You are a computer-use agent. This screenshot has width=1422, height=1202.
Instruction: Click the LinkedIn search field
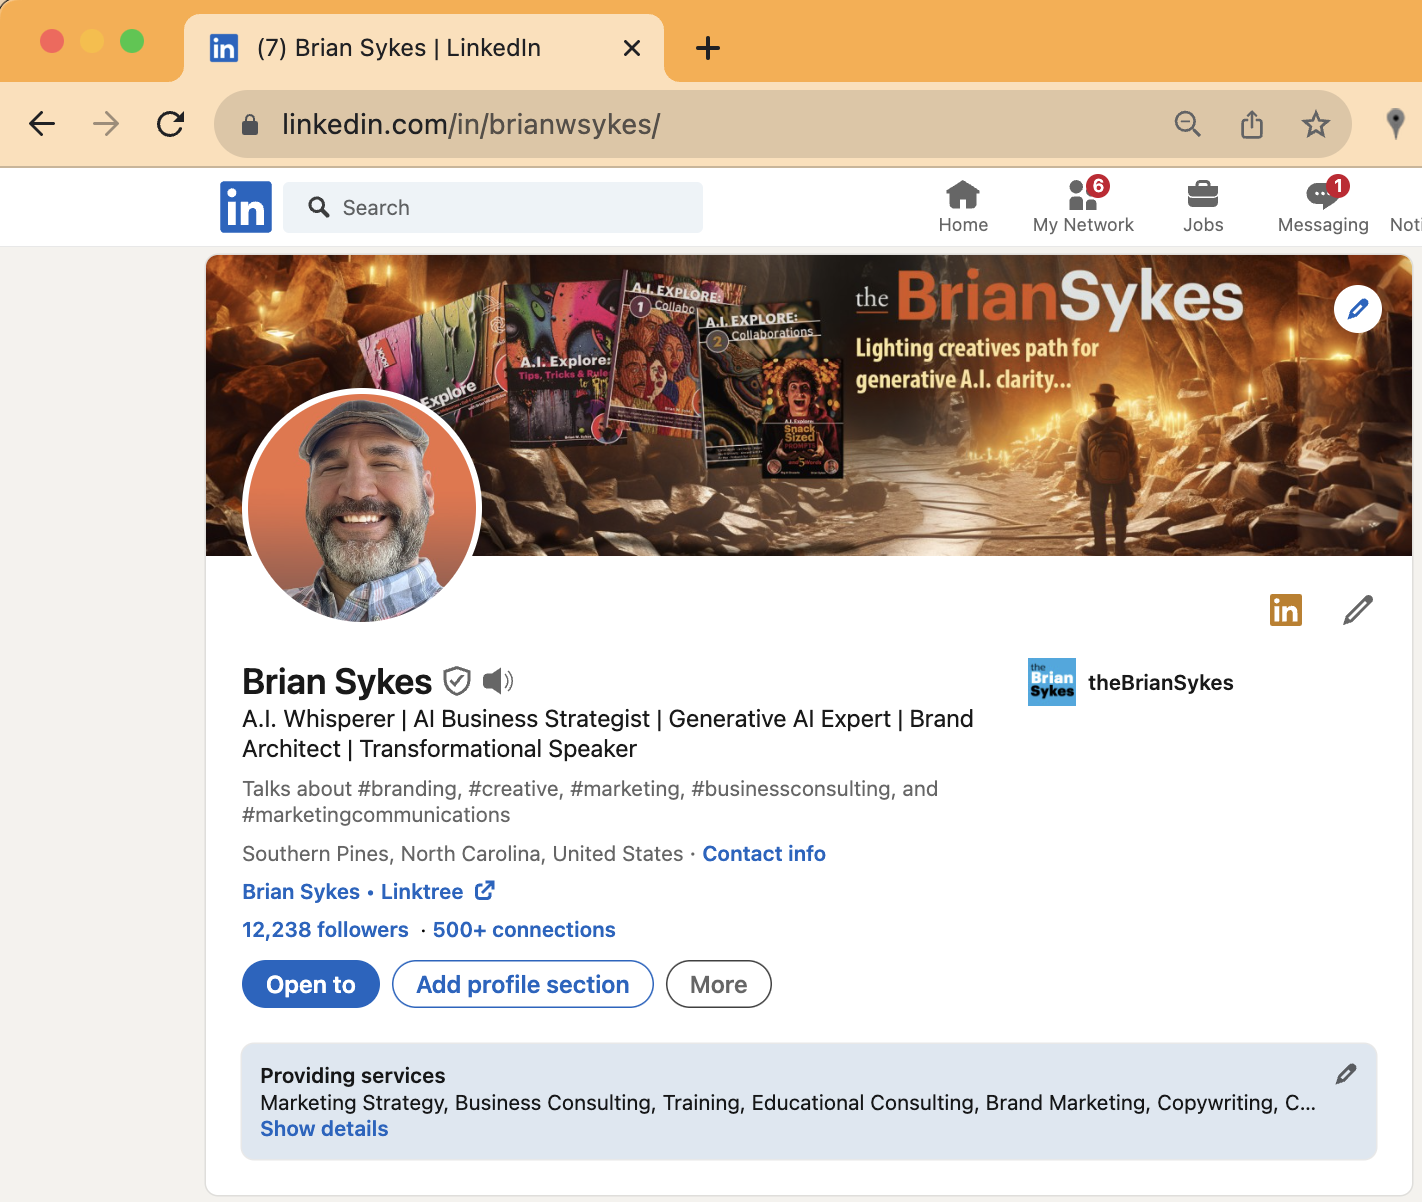click(x=493, y=207)
